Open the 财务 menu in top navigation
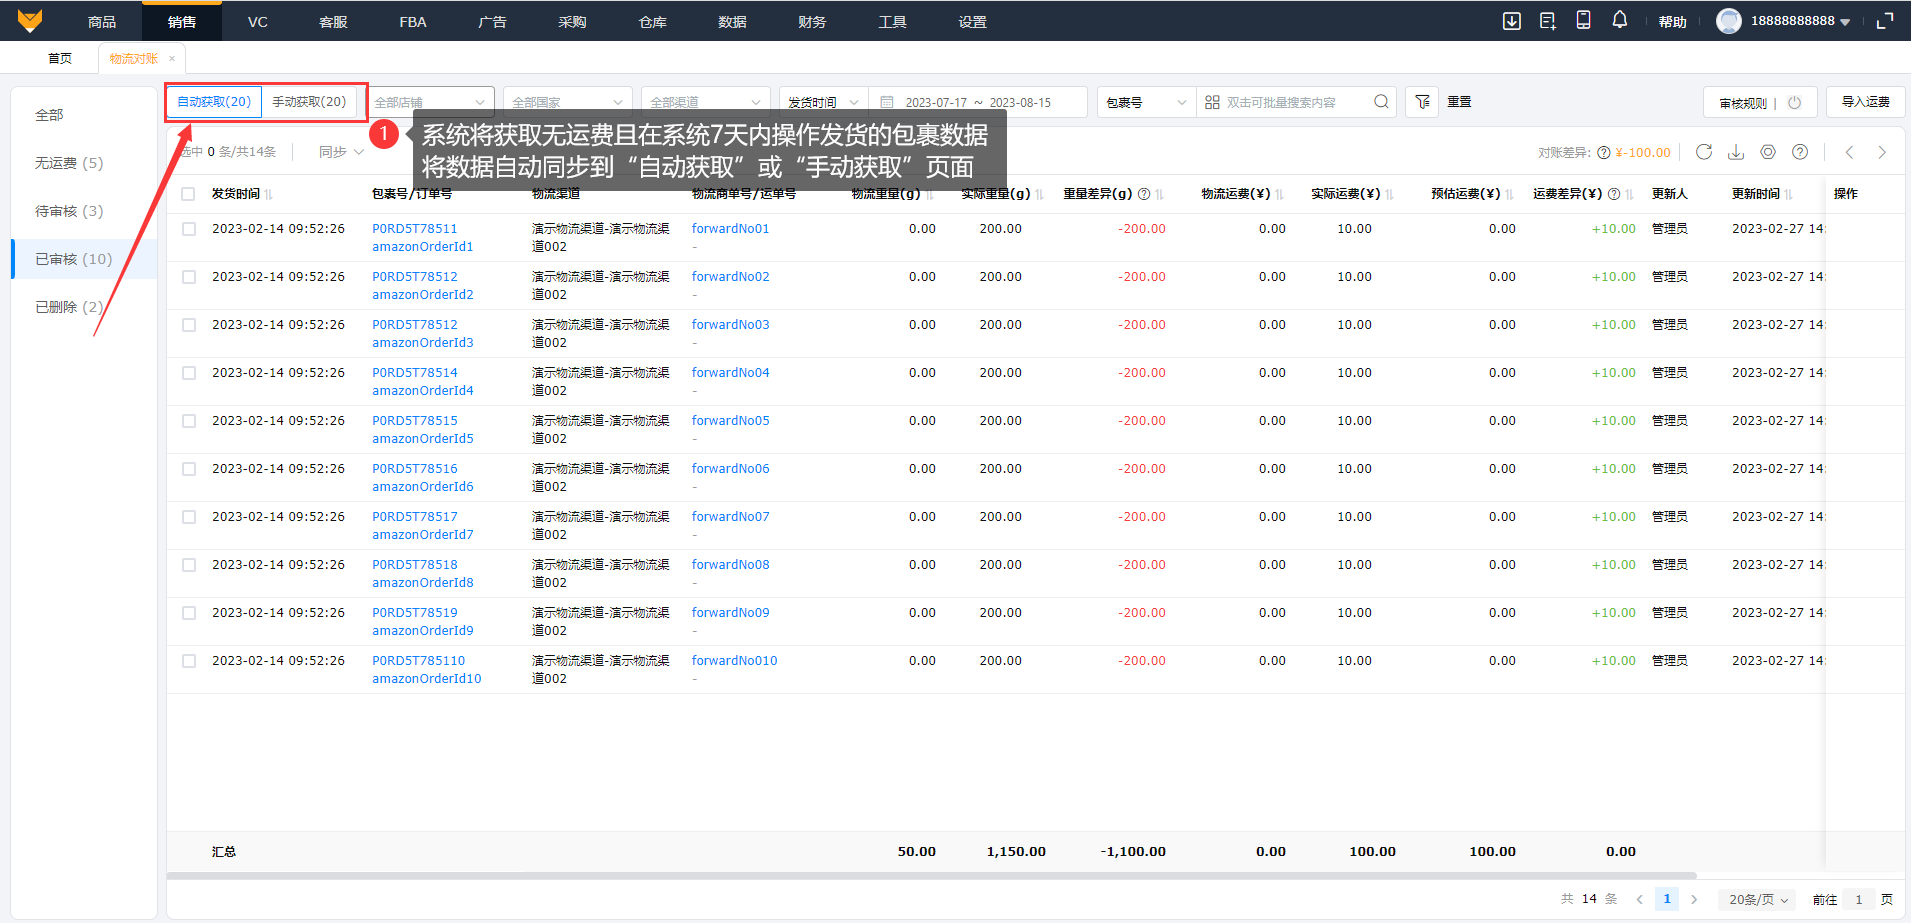Viewport: 1911px width, 923px height. pyautogui.click(x=812, y=21)
